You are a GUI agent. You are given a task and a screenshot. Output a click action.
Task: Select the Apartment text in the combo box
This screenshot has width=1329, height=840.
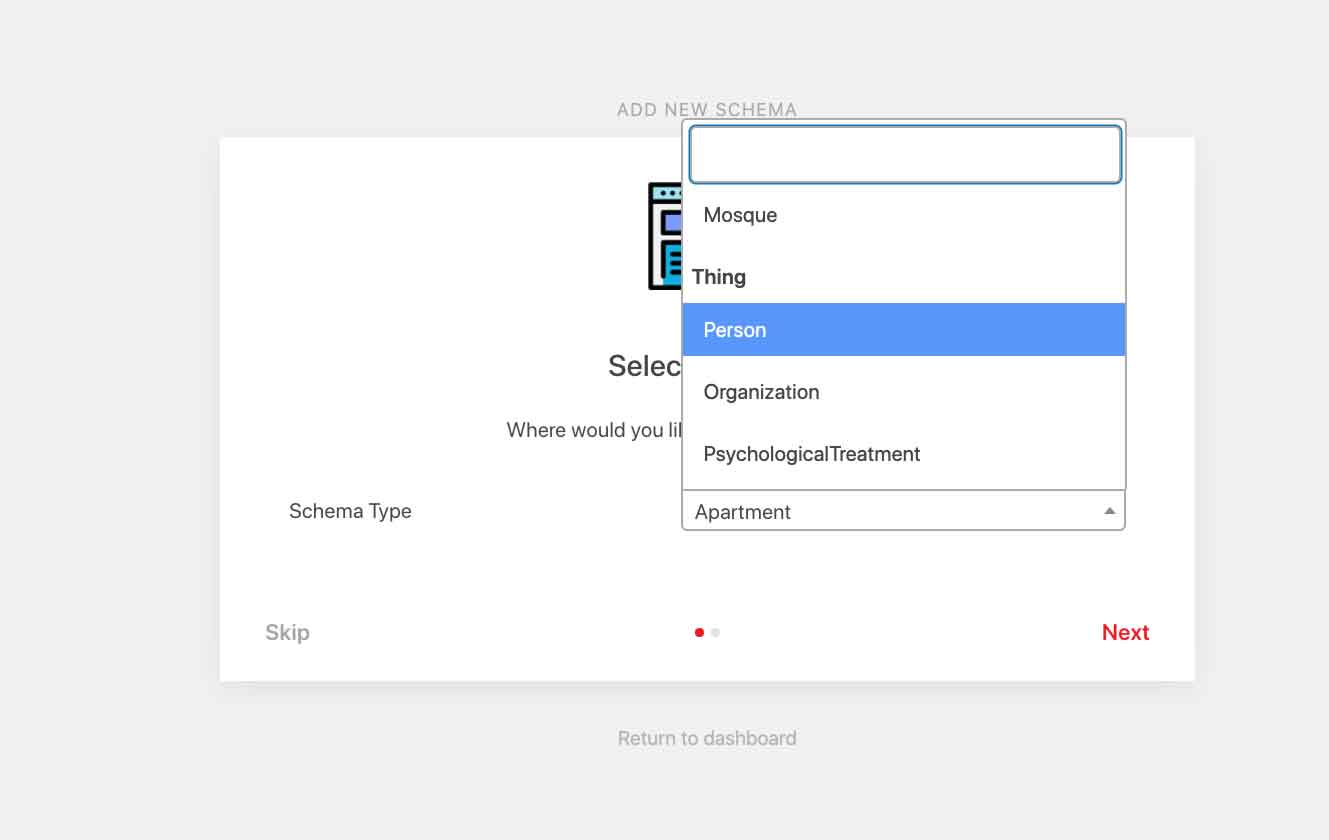(742, 511)
